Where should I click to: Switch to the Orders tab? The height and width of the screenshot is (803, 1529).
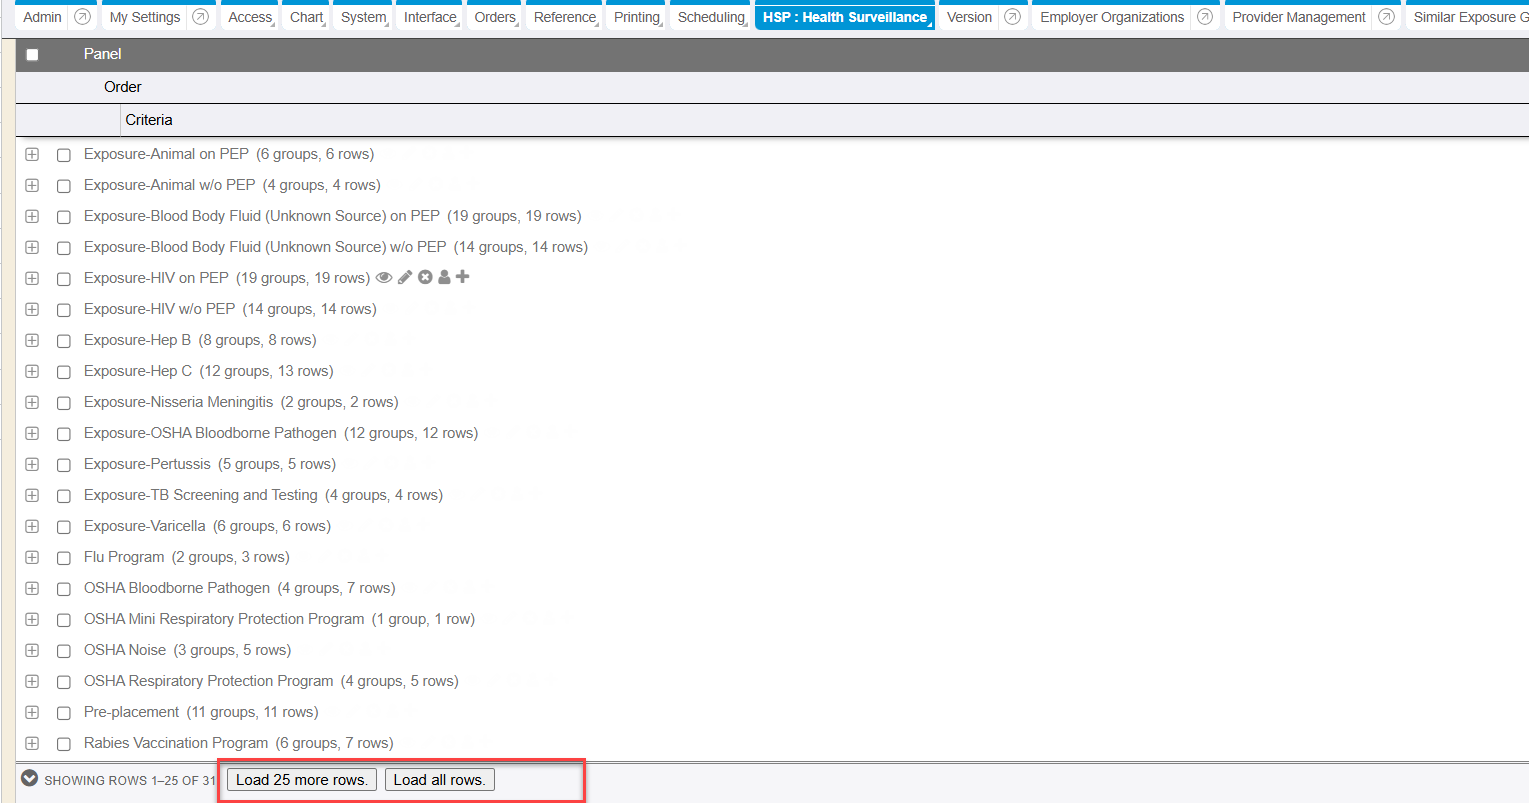point(495,17)
